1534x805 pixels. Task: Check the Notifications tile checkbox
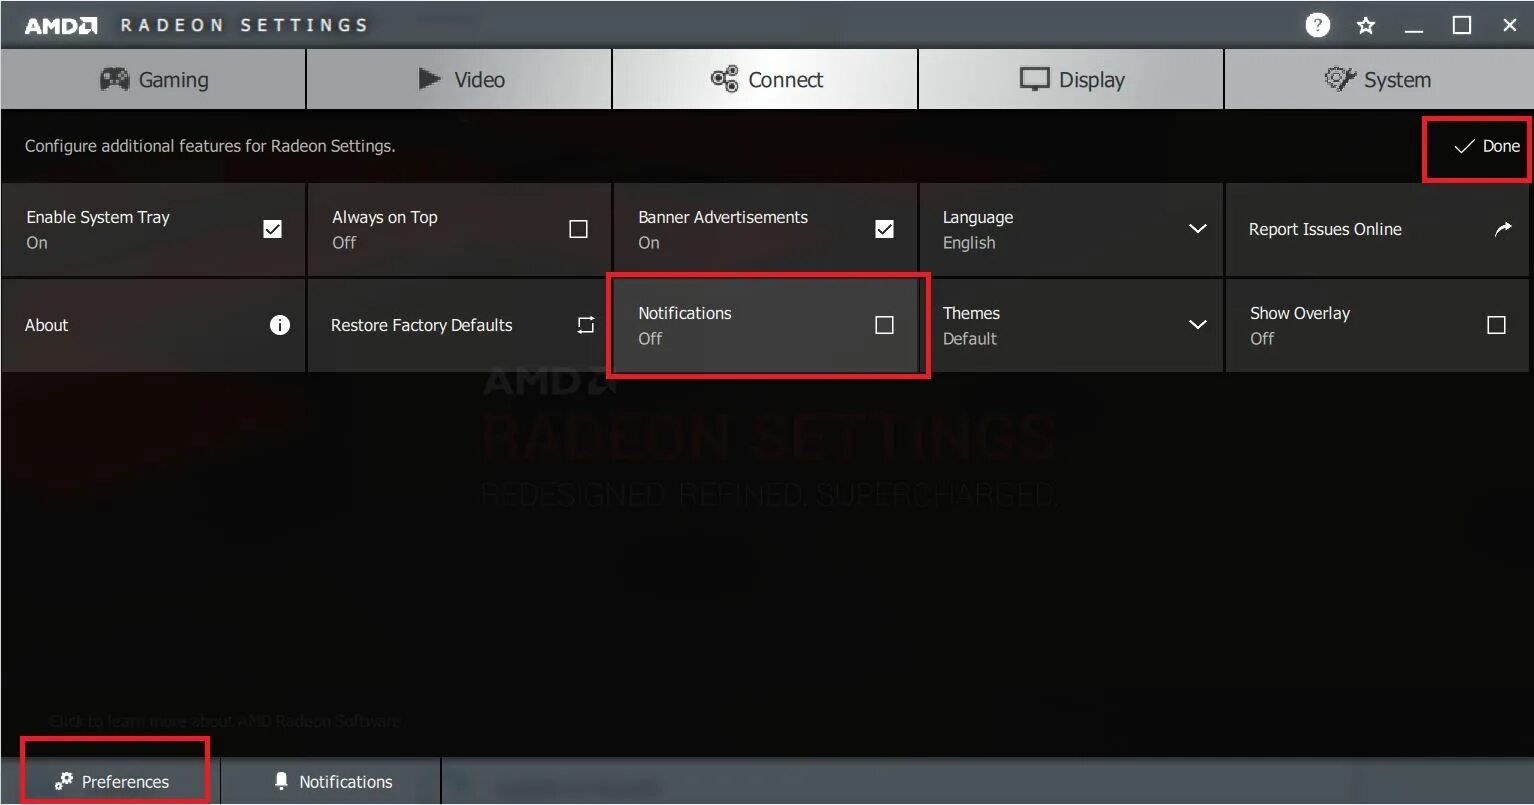point(884,325)
